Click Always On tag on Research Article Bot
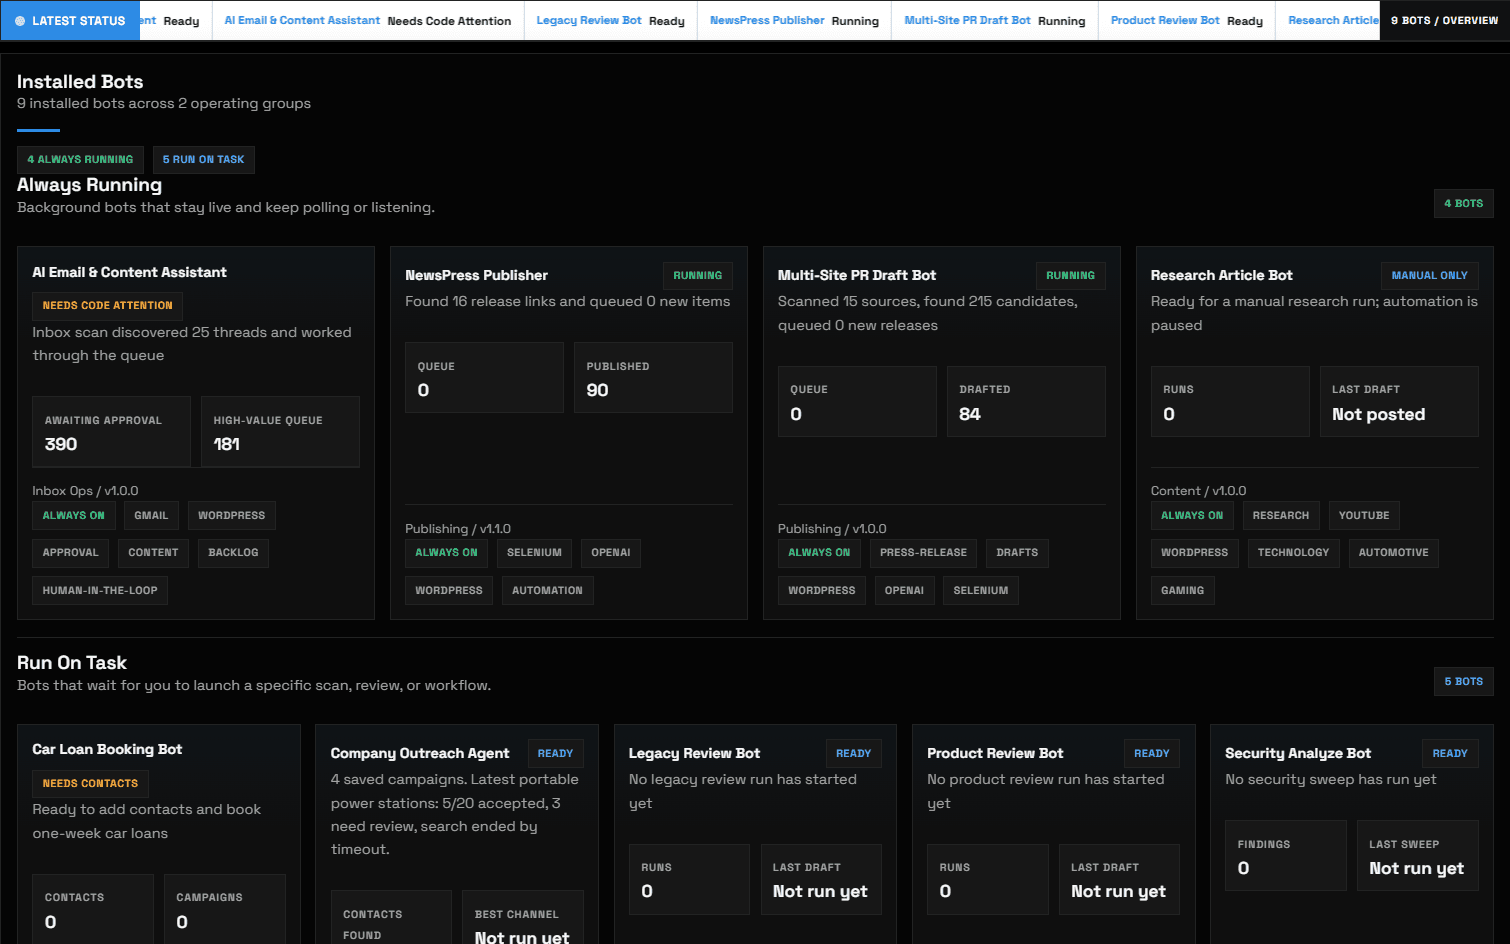The width and height of the screenshot is (1510, 944). [x=1192, y=516]
